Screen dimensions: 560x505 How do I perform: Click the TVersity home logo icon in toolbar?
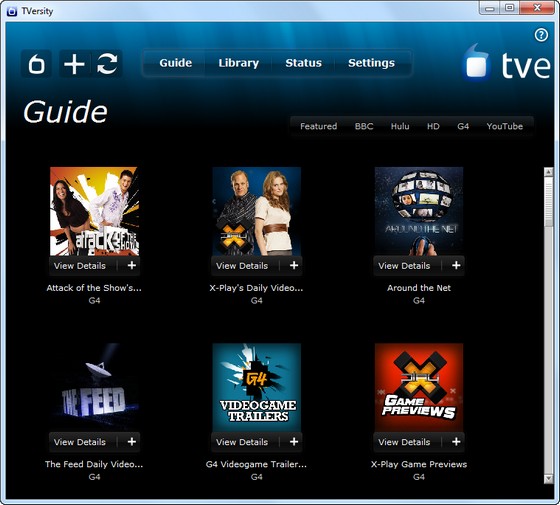[36, 64]
